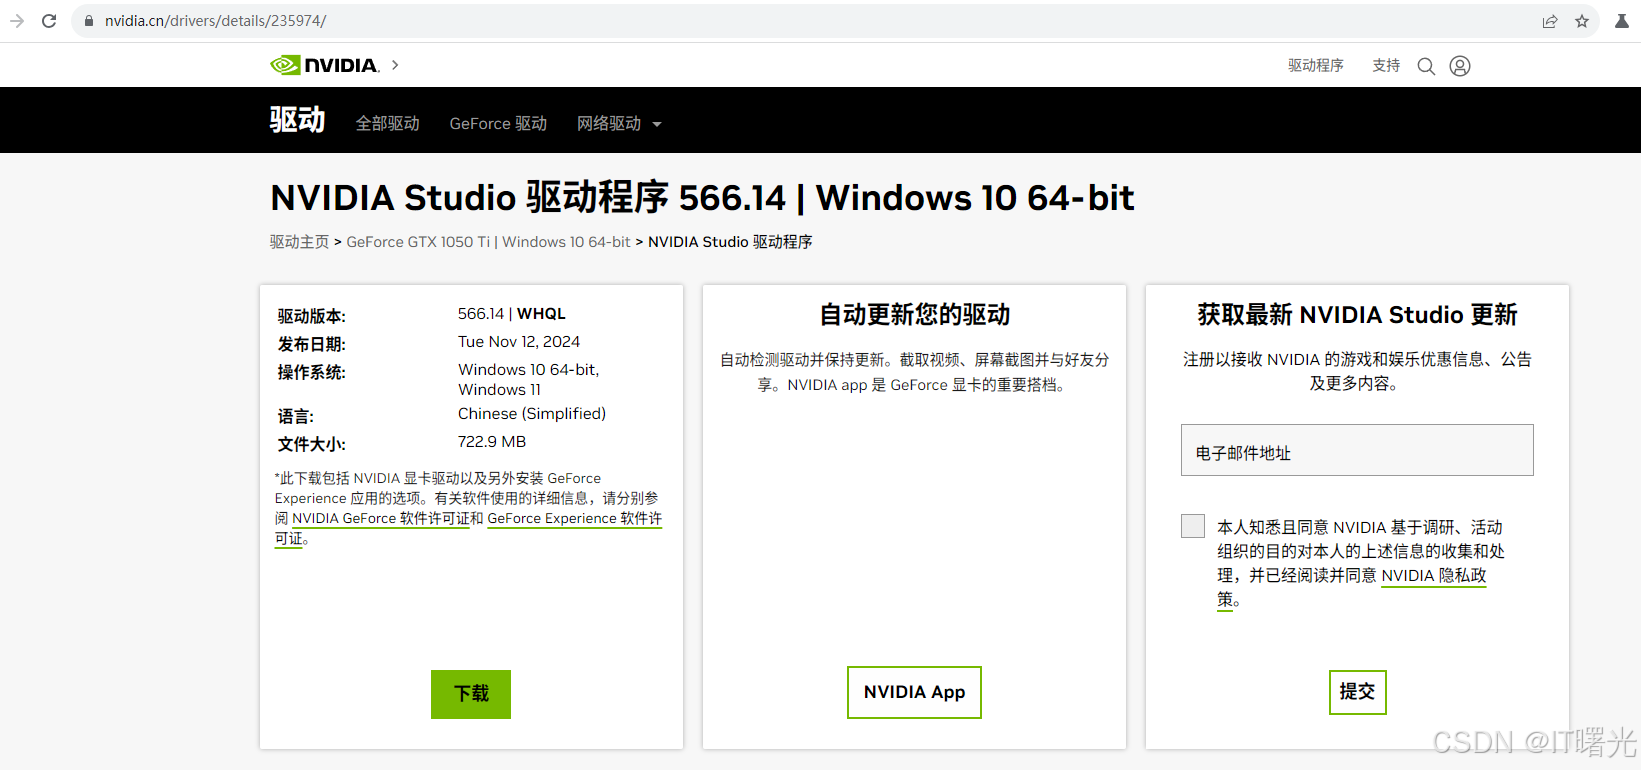The height and width of the screenshot is (770, 1641).
Task: Open the user account icon
Action: coord(1460,66)
